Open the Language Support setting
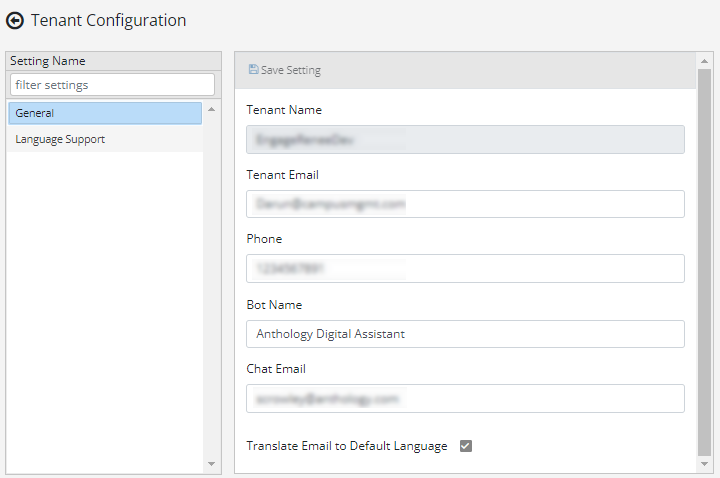 [x=105, y=139]
